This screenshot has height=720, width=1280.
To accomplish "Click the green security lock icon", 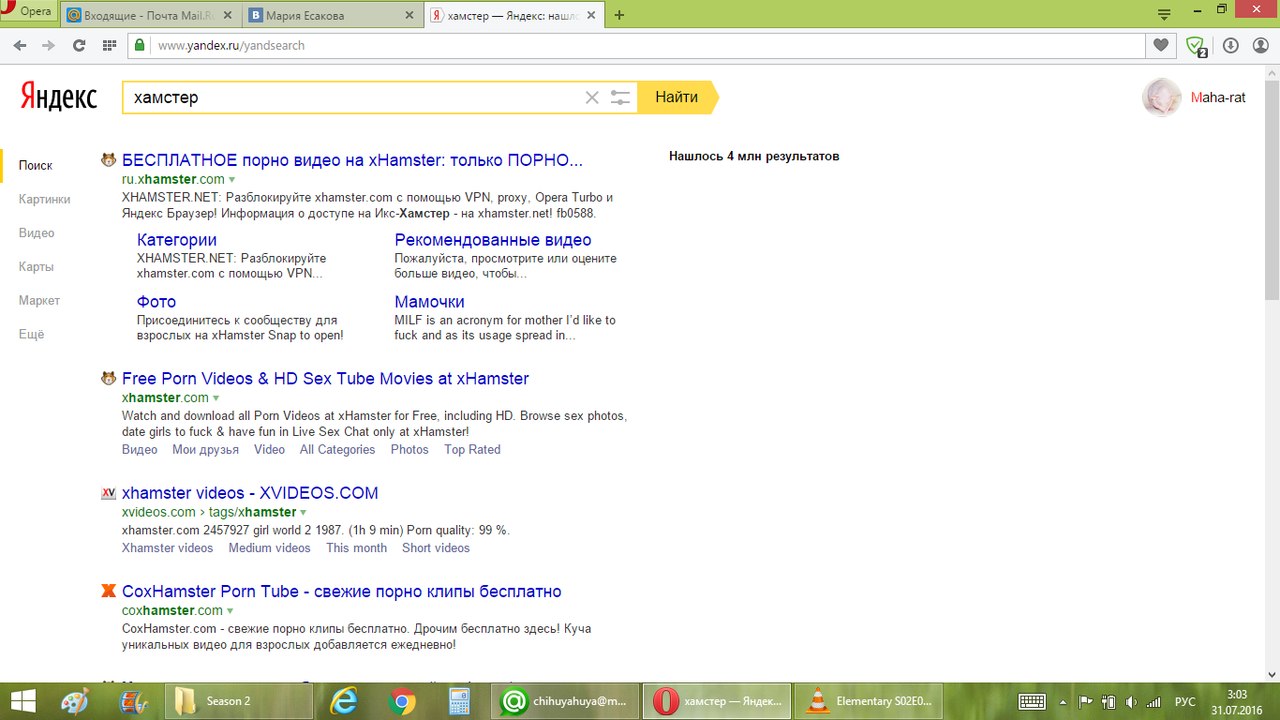I will click(140, 45).
